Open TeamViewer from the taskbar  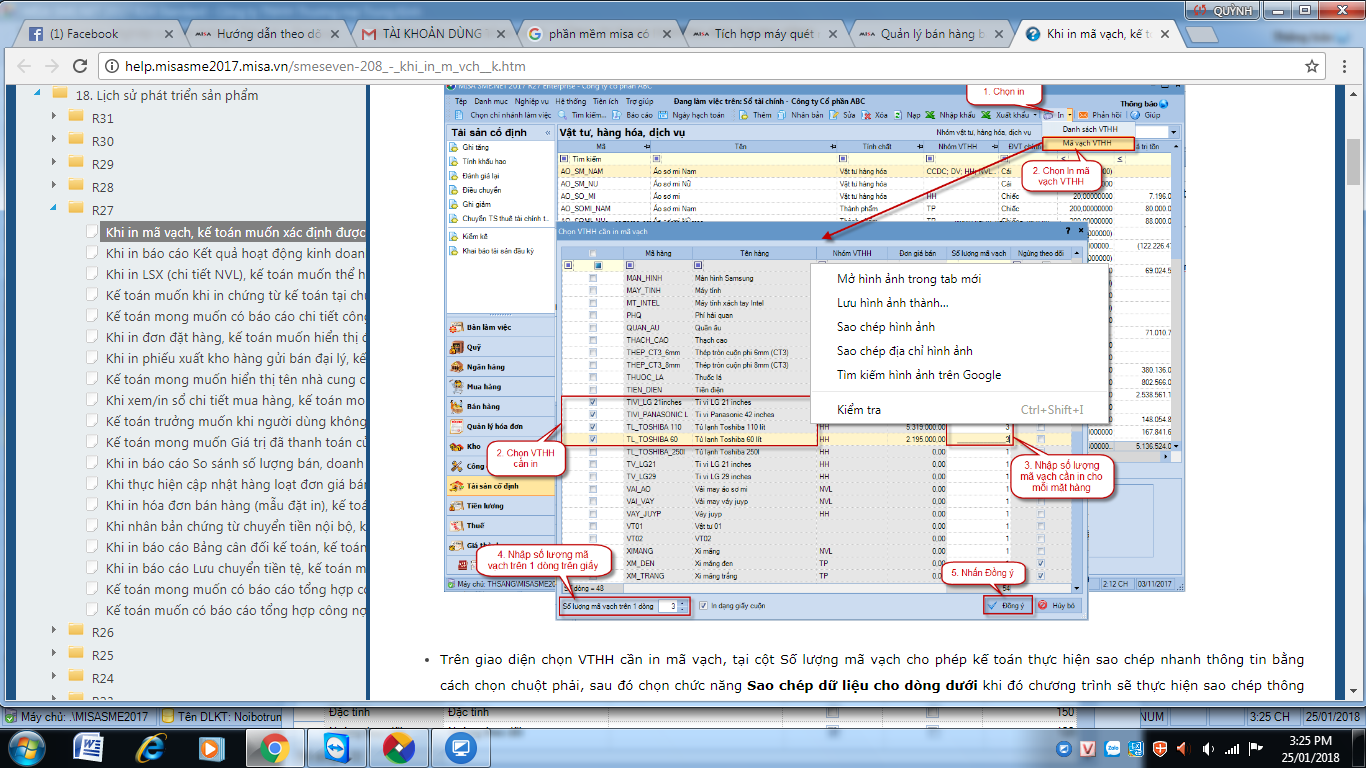(335, 747)
